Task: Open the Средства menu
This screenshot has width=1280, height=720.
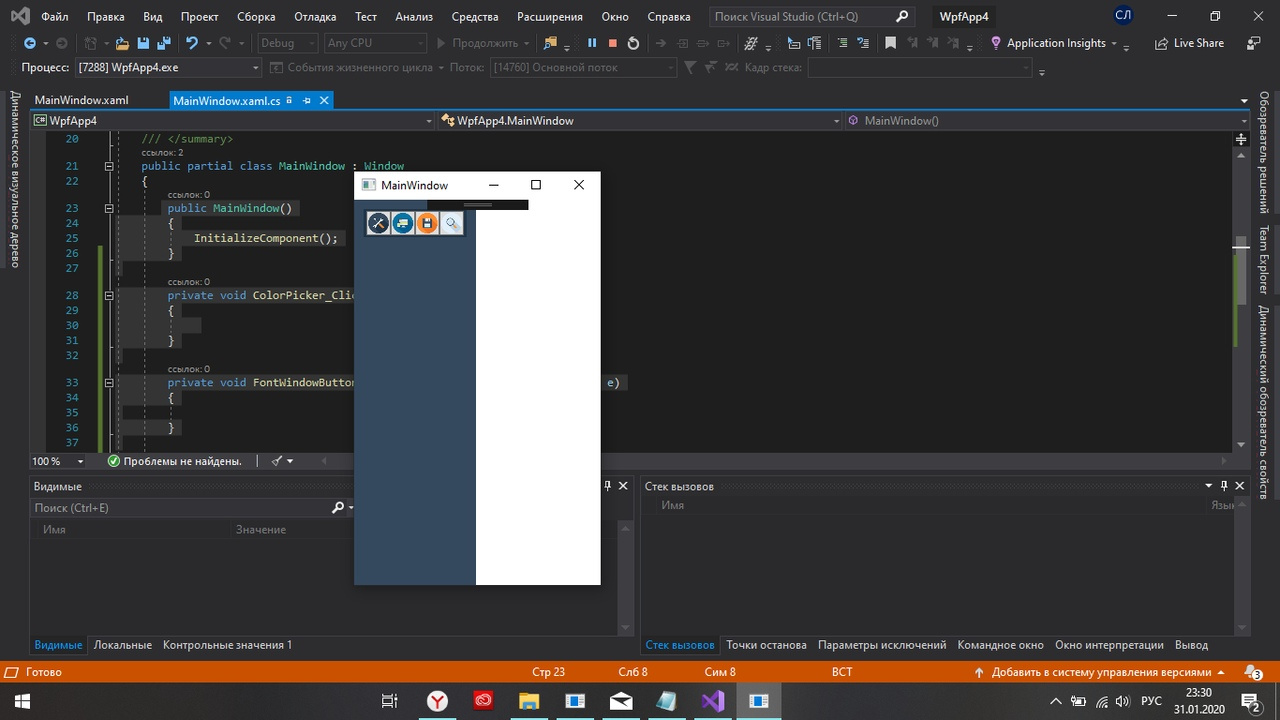Action: (475, 17)
